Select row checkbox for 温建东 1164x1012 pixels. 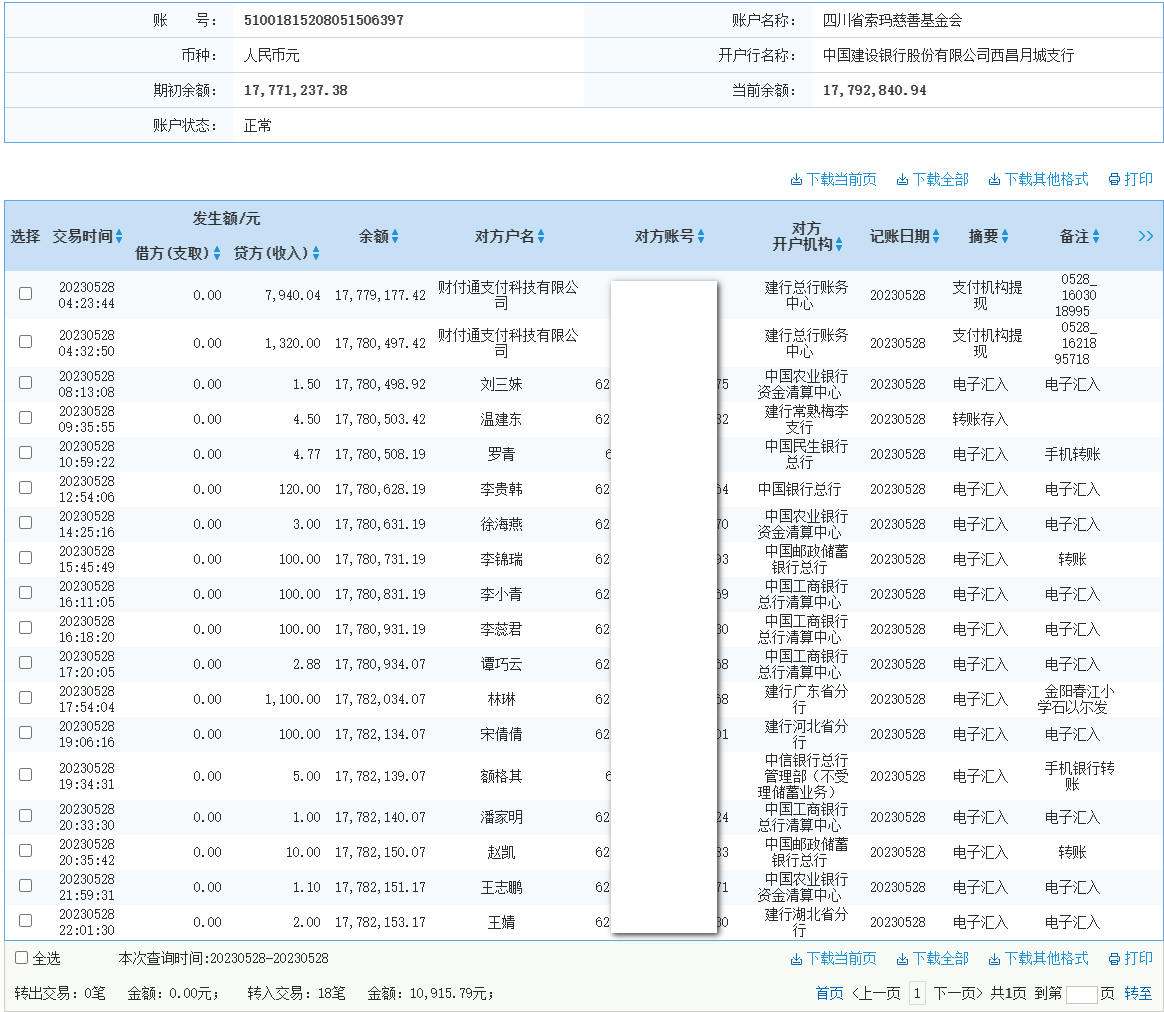tap(25, 417)
